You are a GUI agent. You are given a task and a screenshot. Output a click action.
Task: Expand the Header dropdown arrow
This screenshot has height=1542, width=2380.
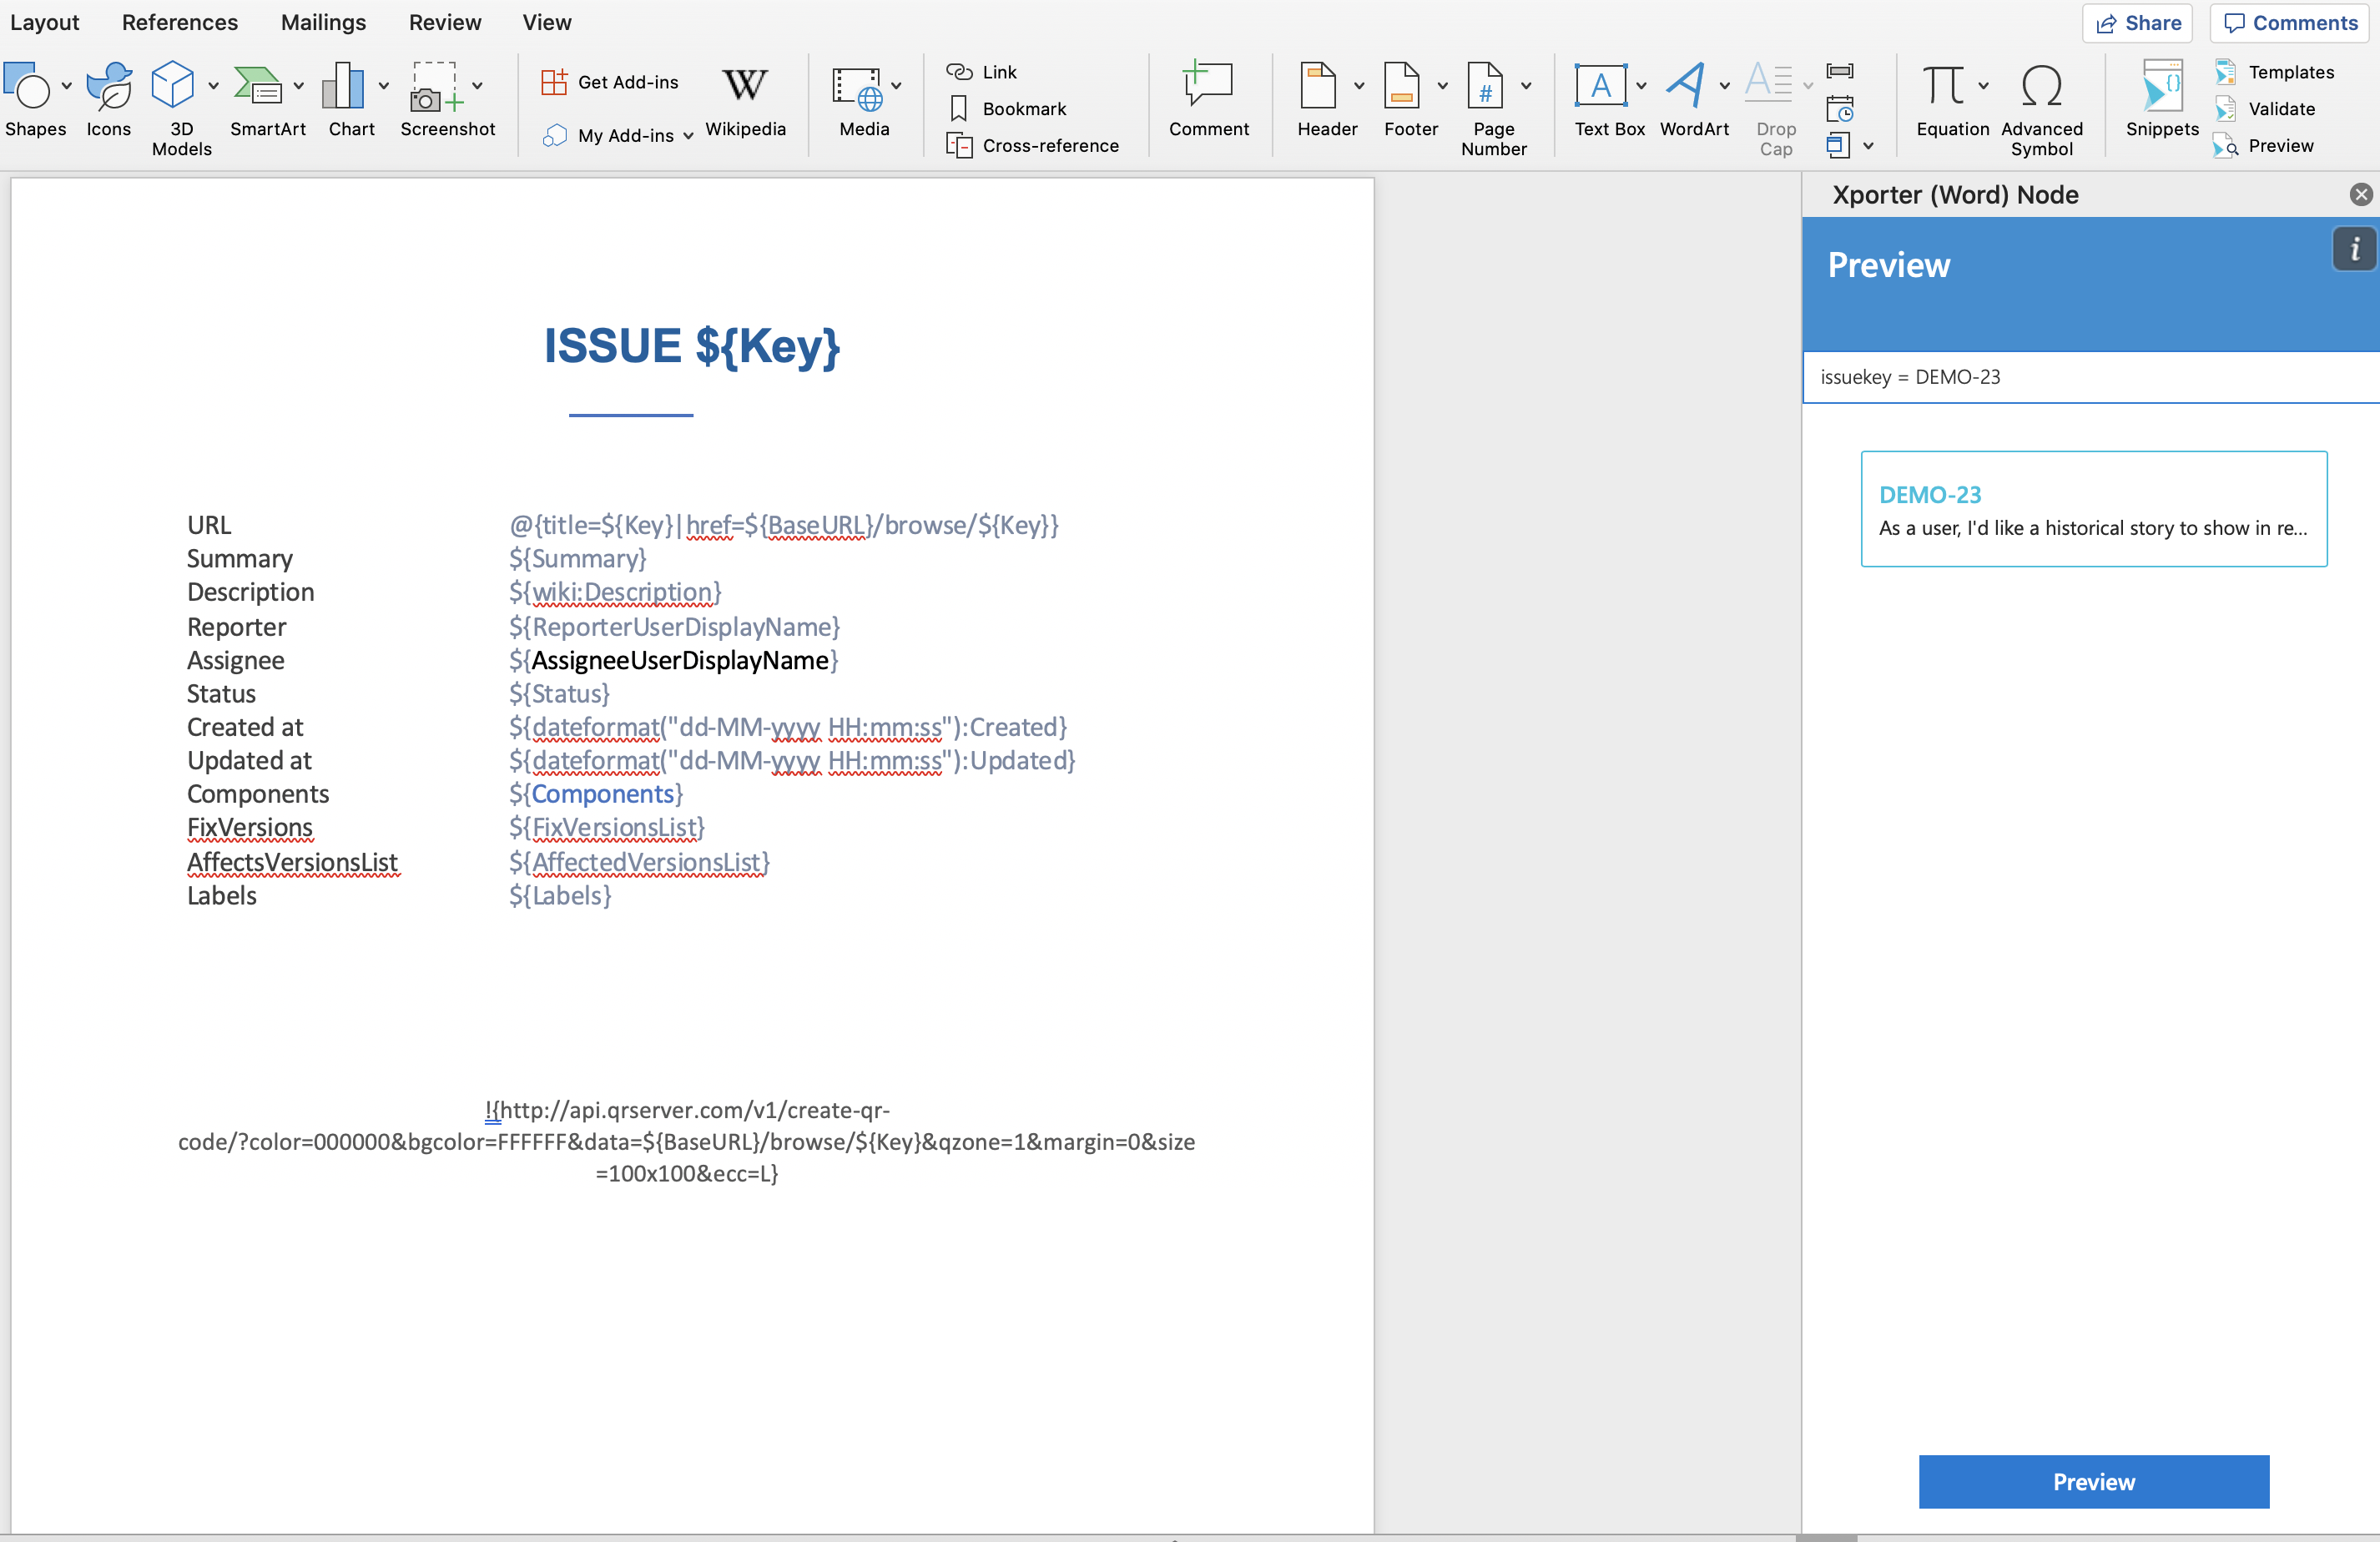1358,86
